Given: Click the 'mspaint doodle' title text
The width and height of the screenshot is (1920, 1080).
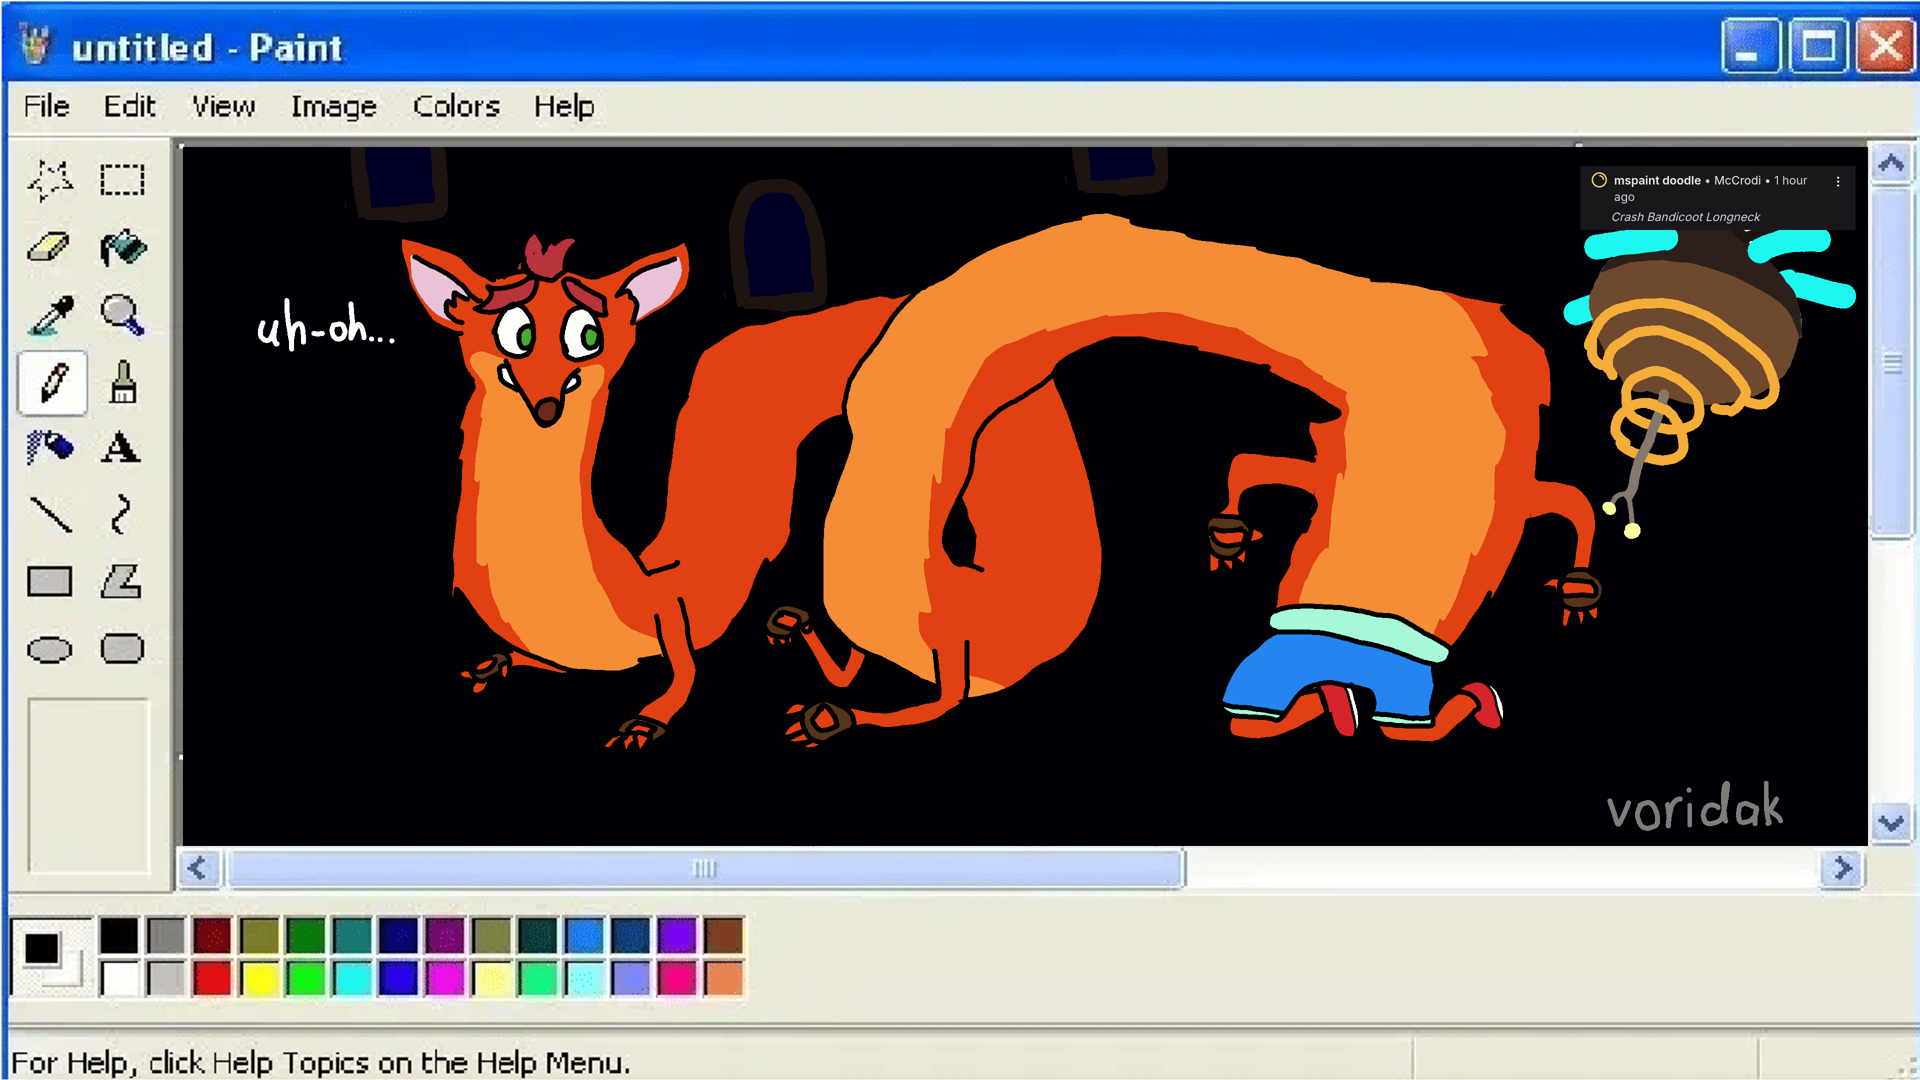Looking at the screenshot, I should pyautogui.click(x=1657, y=181).
